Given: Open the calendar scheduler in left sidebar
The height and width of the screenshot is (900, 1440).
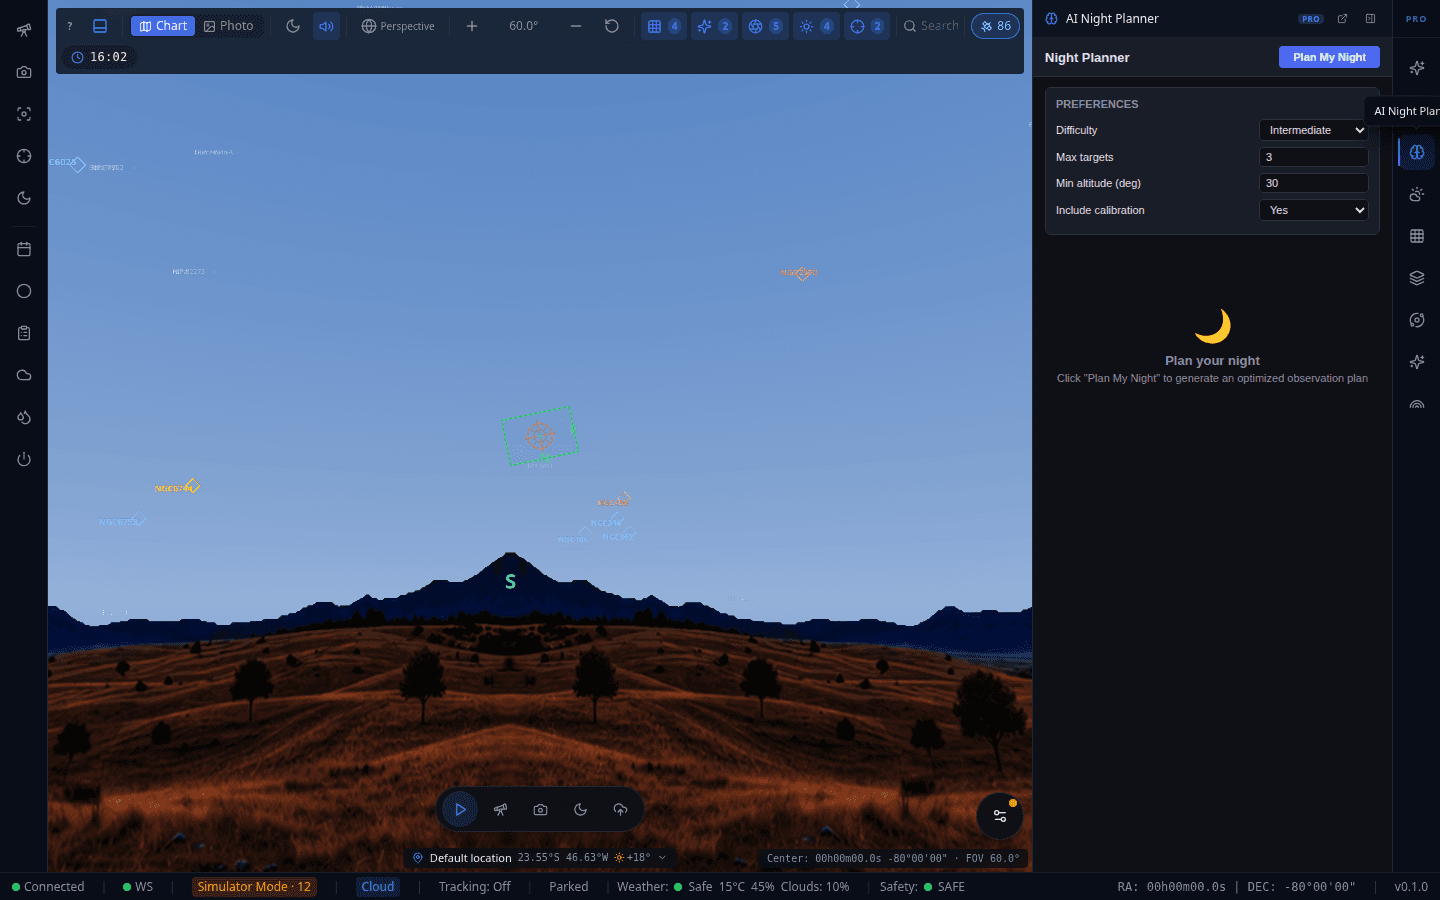Looking at the screenshot, I should [x=24, y=249].
